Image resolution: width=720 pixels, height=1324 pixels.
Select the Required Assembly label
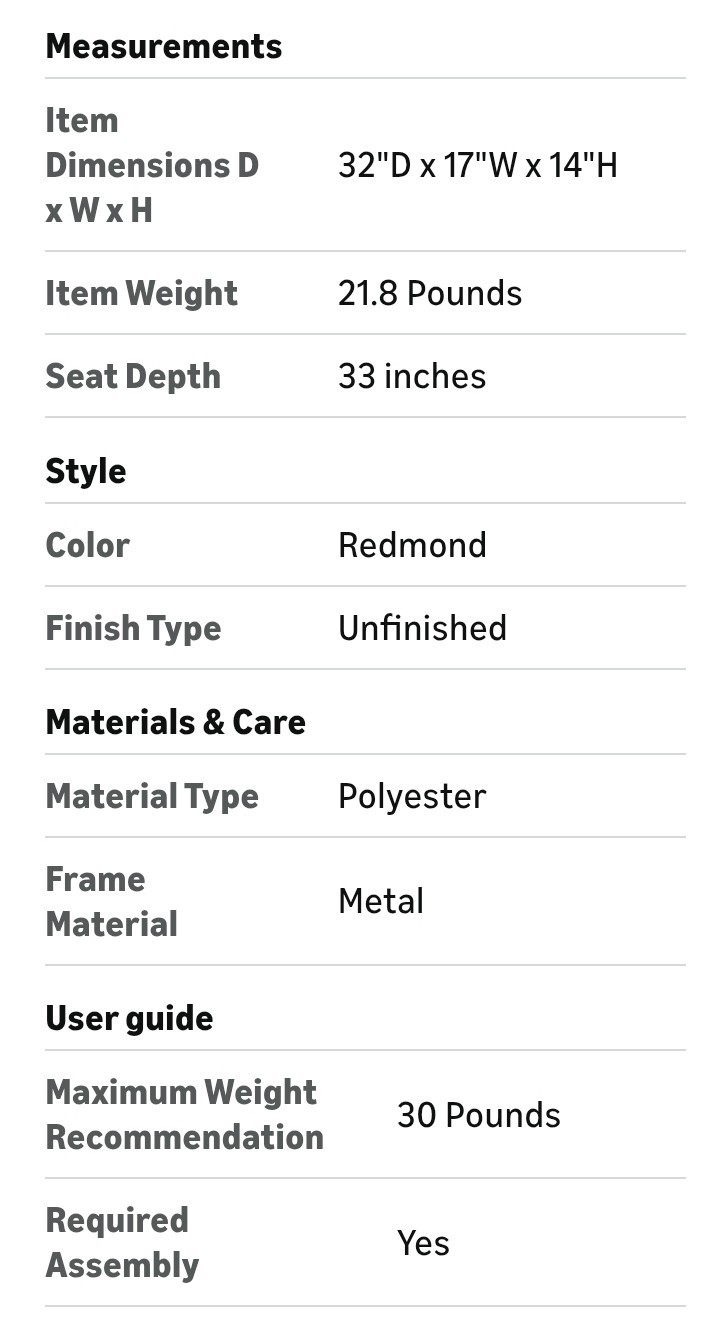(122, 1242)
